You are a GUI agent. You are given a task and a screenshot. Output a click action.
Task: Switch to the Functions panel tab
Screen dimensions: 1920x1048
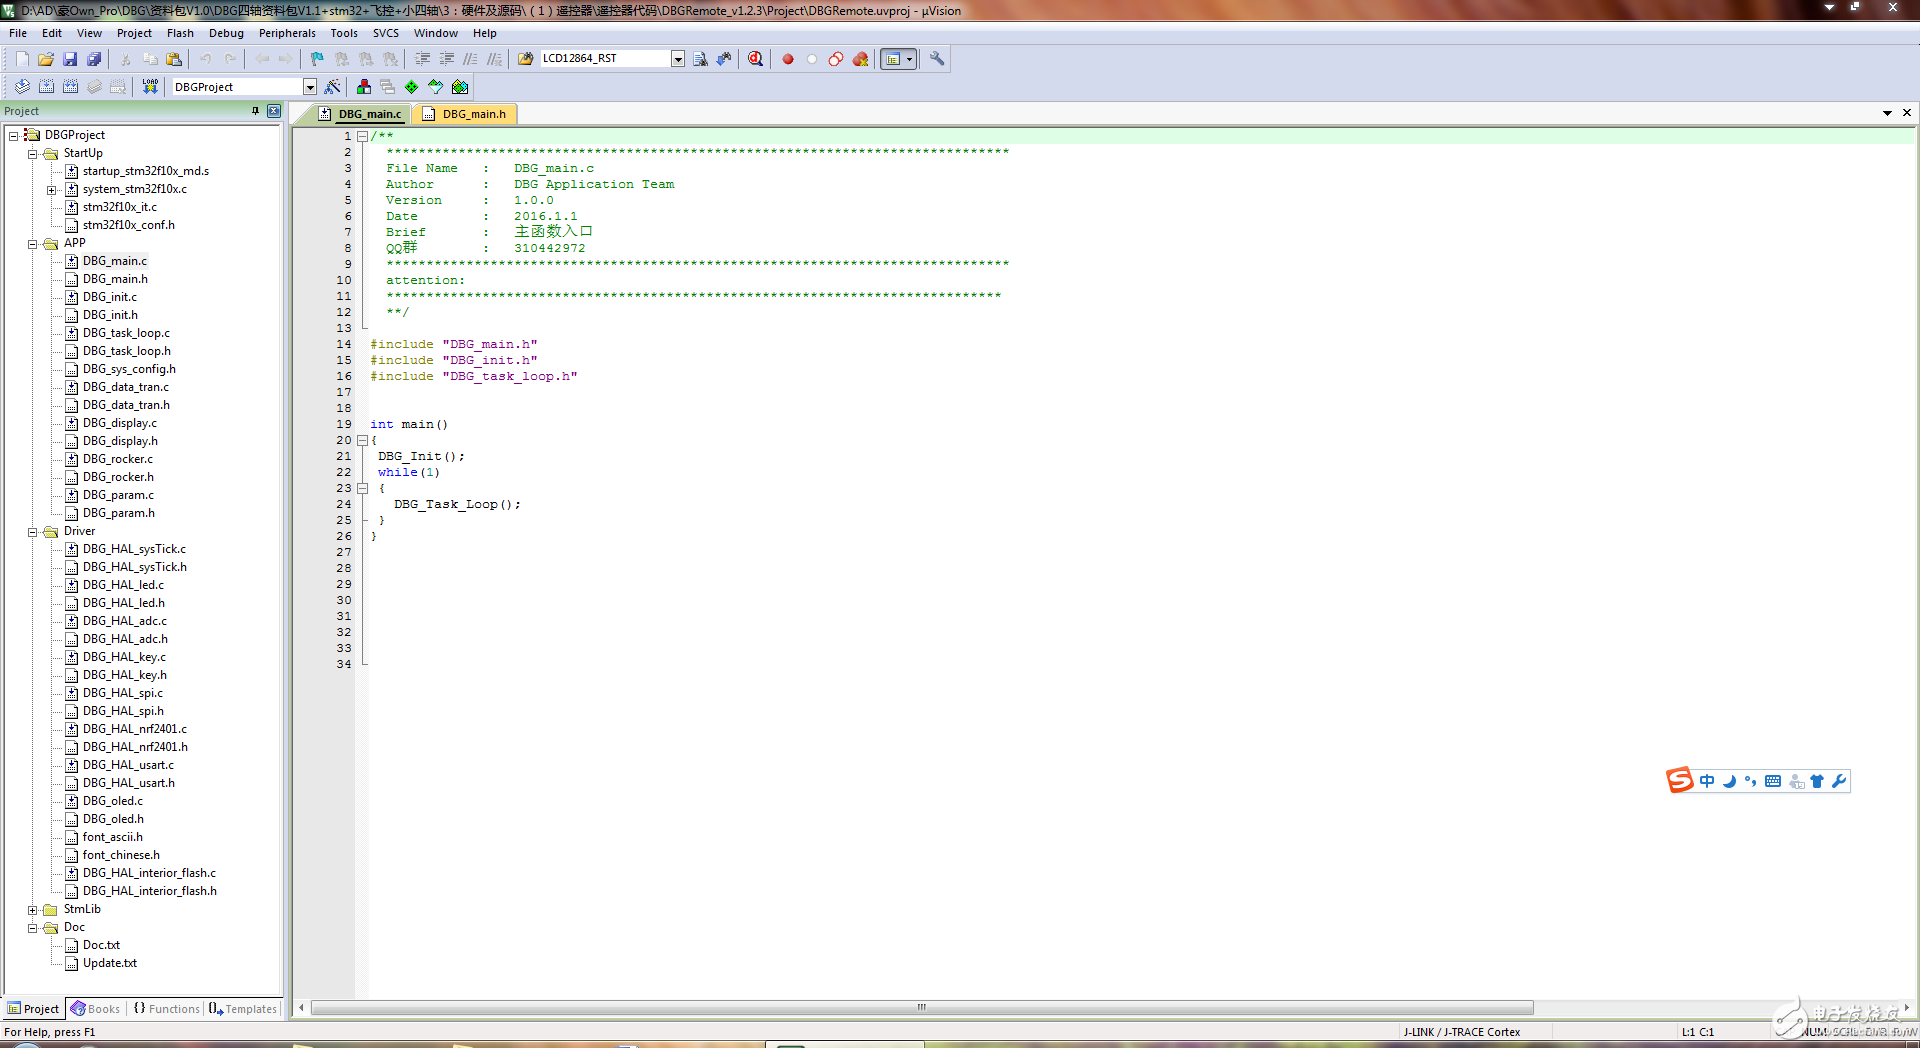click(x=167, y=1009)
